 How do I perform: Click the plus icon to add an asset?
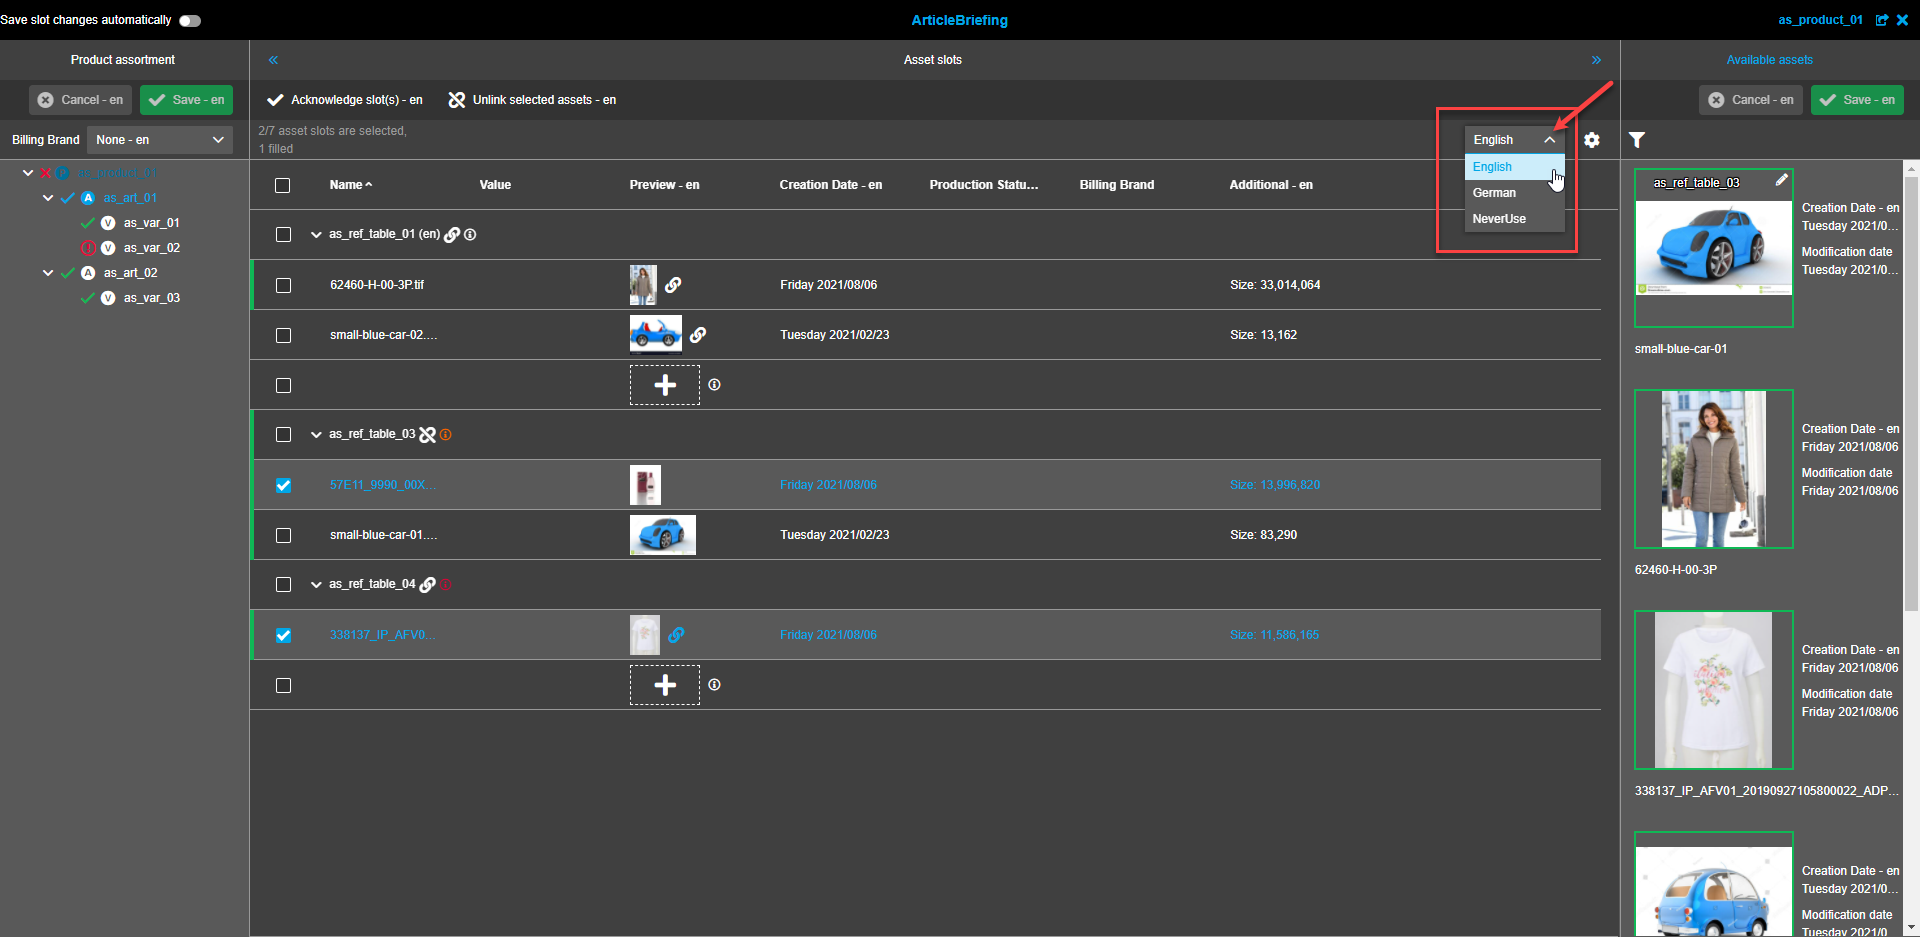(x=664, y=385)
